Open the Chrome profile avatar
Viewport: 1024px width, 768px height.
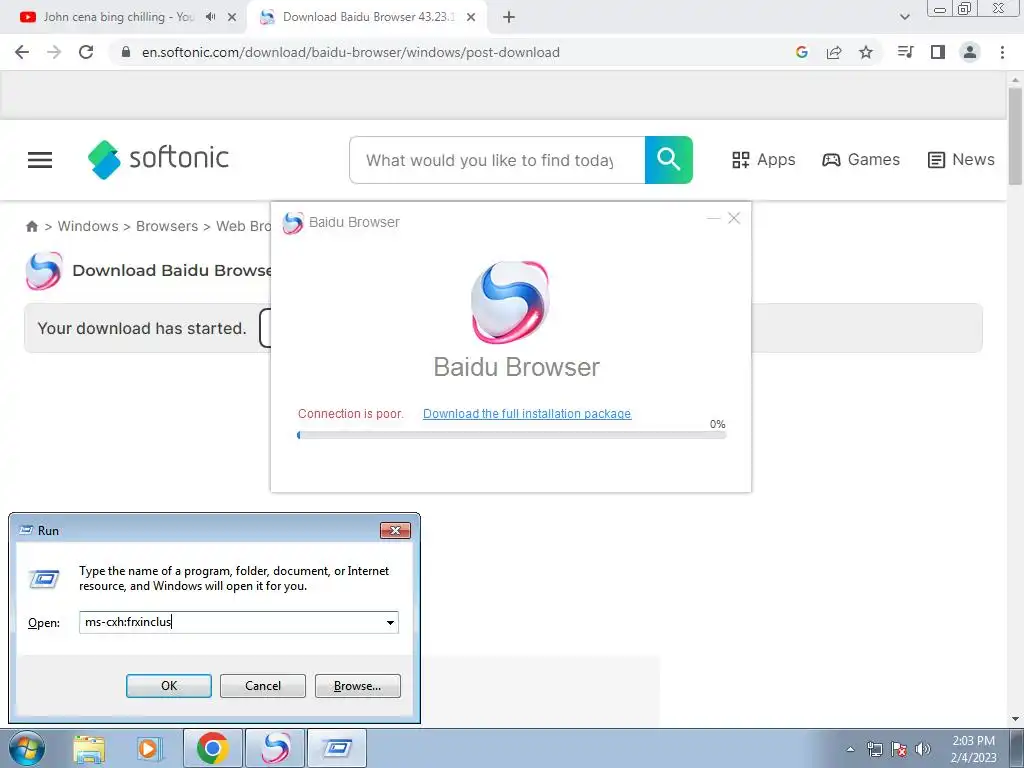click(x=970, y=52)
